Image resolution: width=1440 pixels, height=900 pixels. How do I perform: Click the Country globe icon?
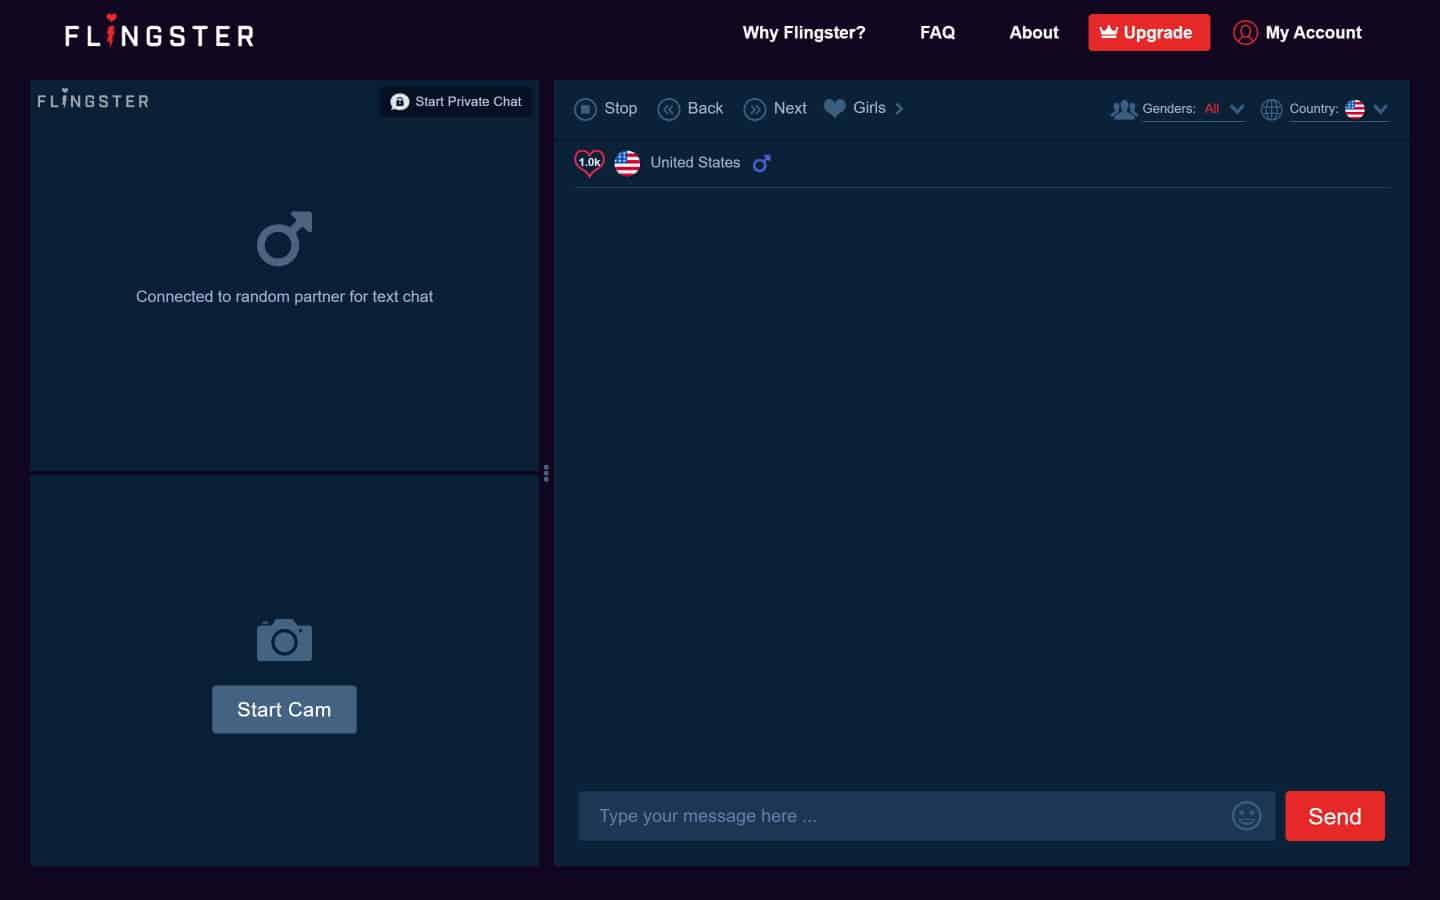1271,109
